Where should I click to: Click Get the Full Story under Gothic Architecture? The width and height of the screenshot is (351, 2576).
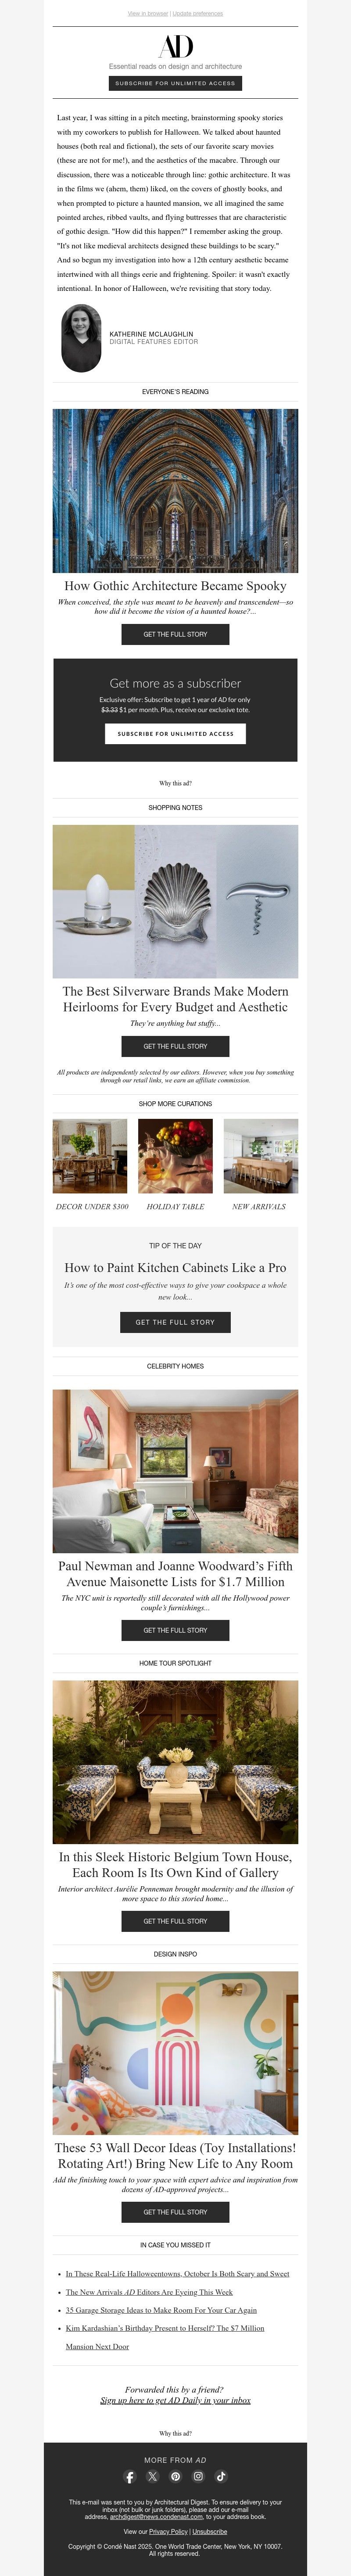click(175, 634)
